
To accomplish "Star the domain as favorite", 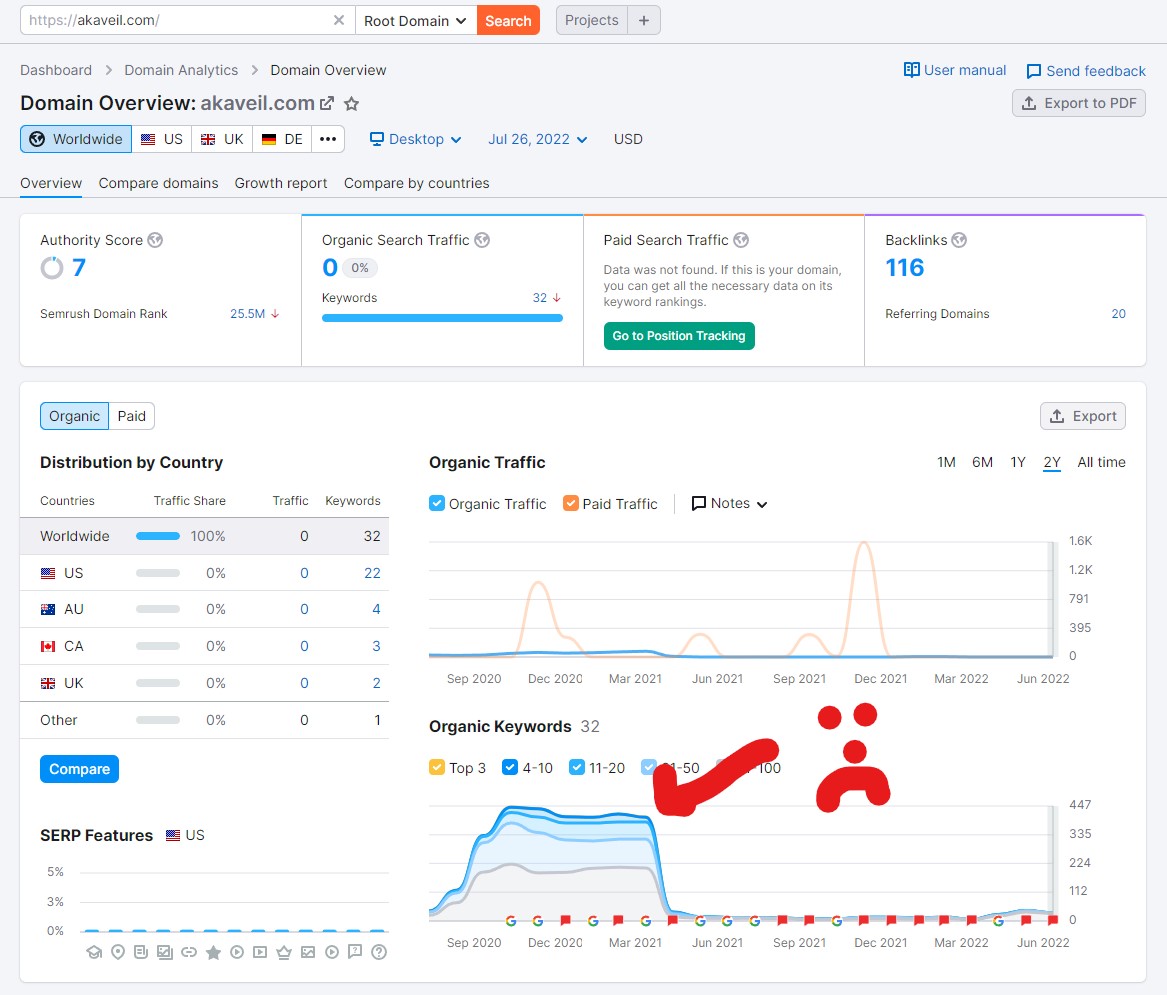I will point(351,104).
